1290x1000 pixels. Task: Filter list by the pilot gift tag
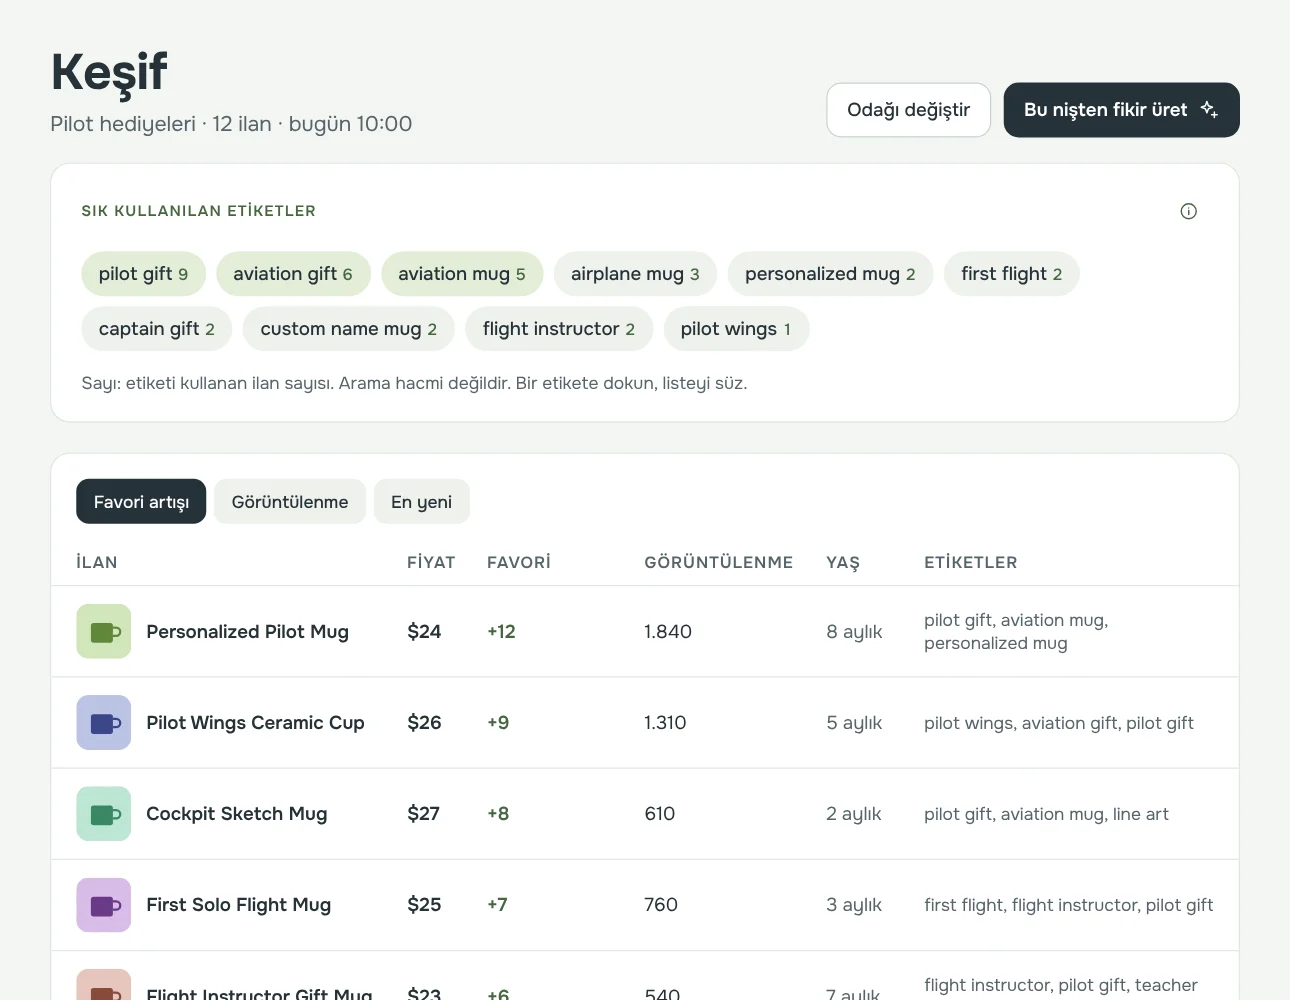[x=143, y=274]
